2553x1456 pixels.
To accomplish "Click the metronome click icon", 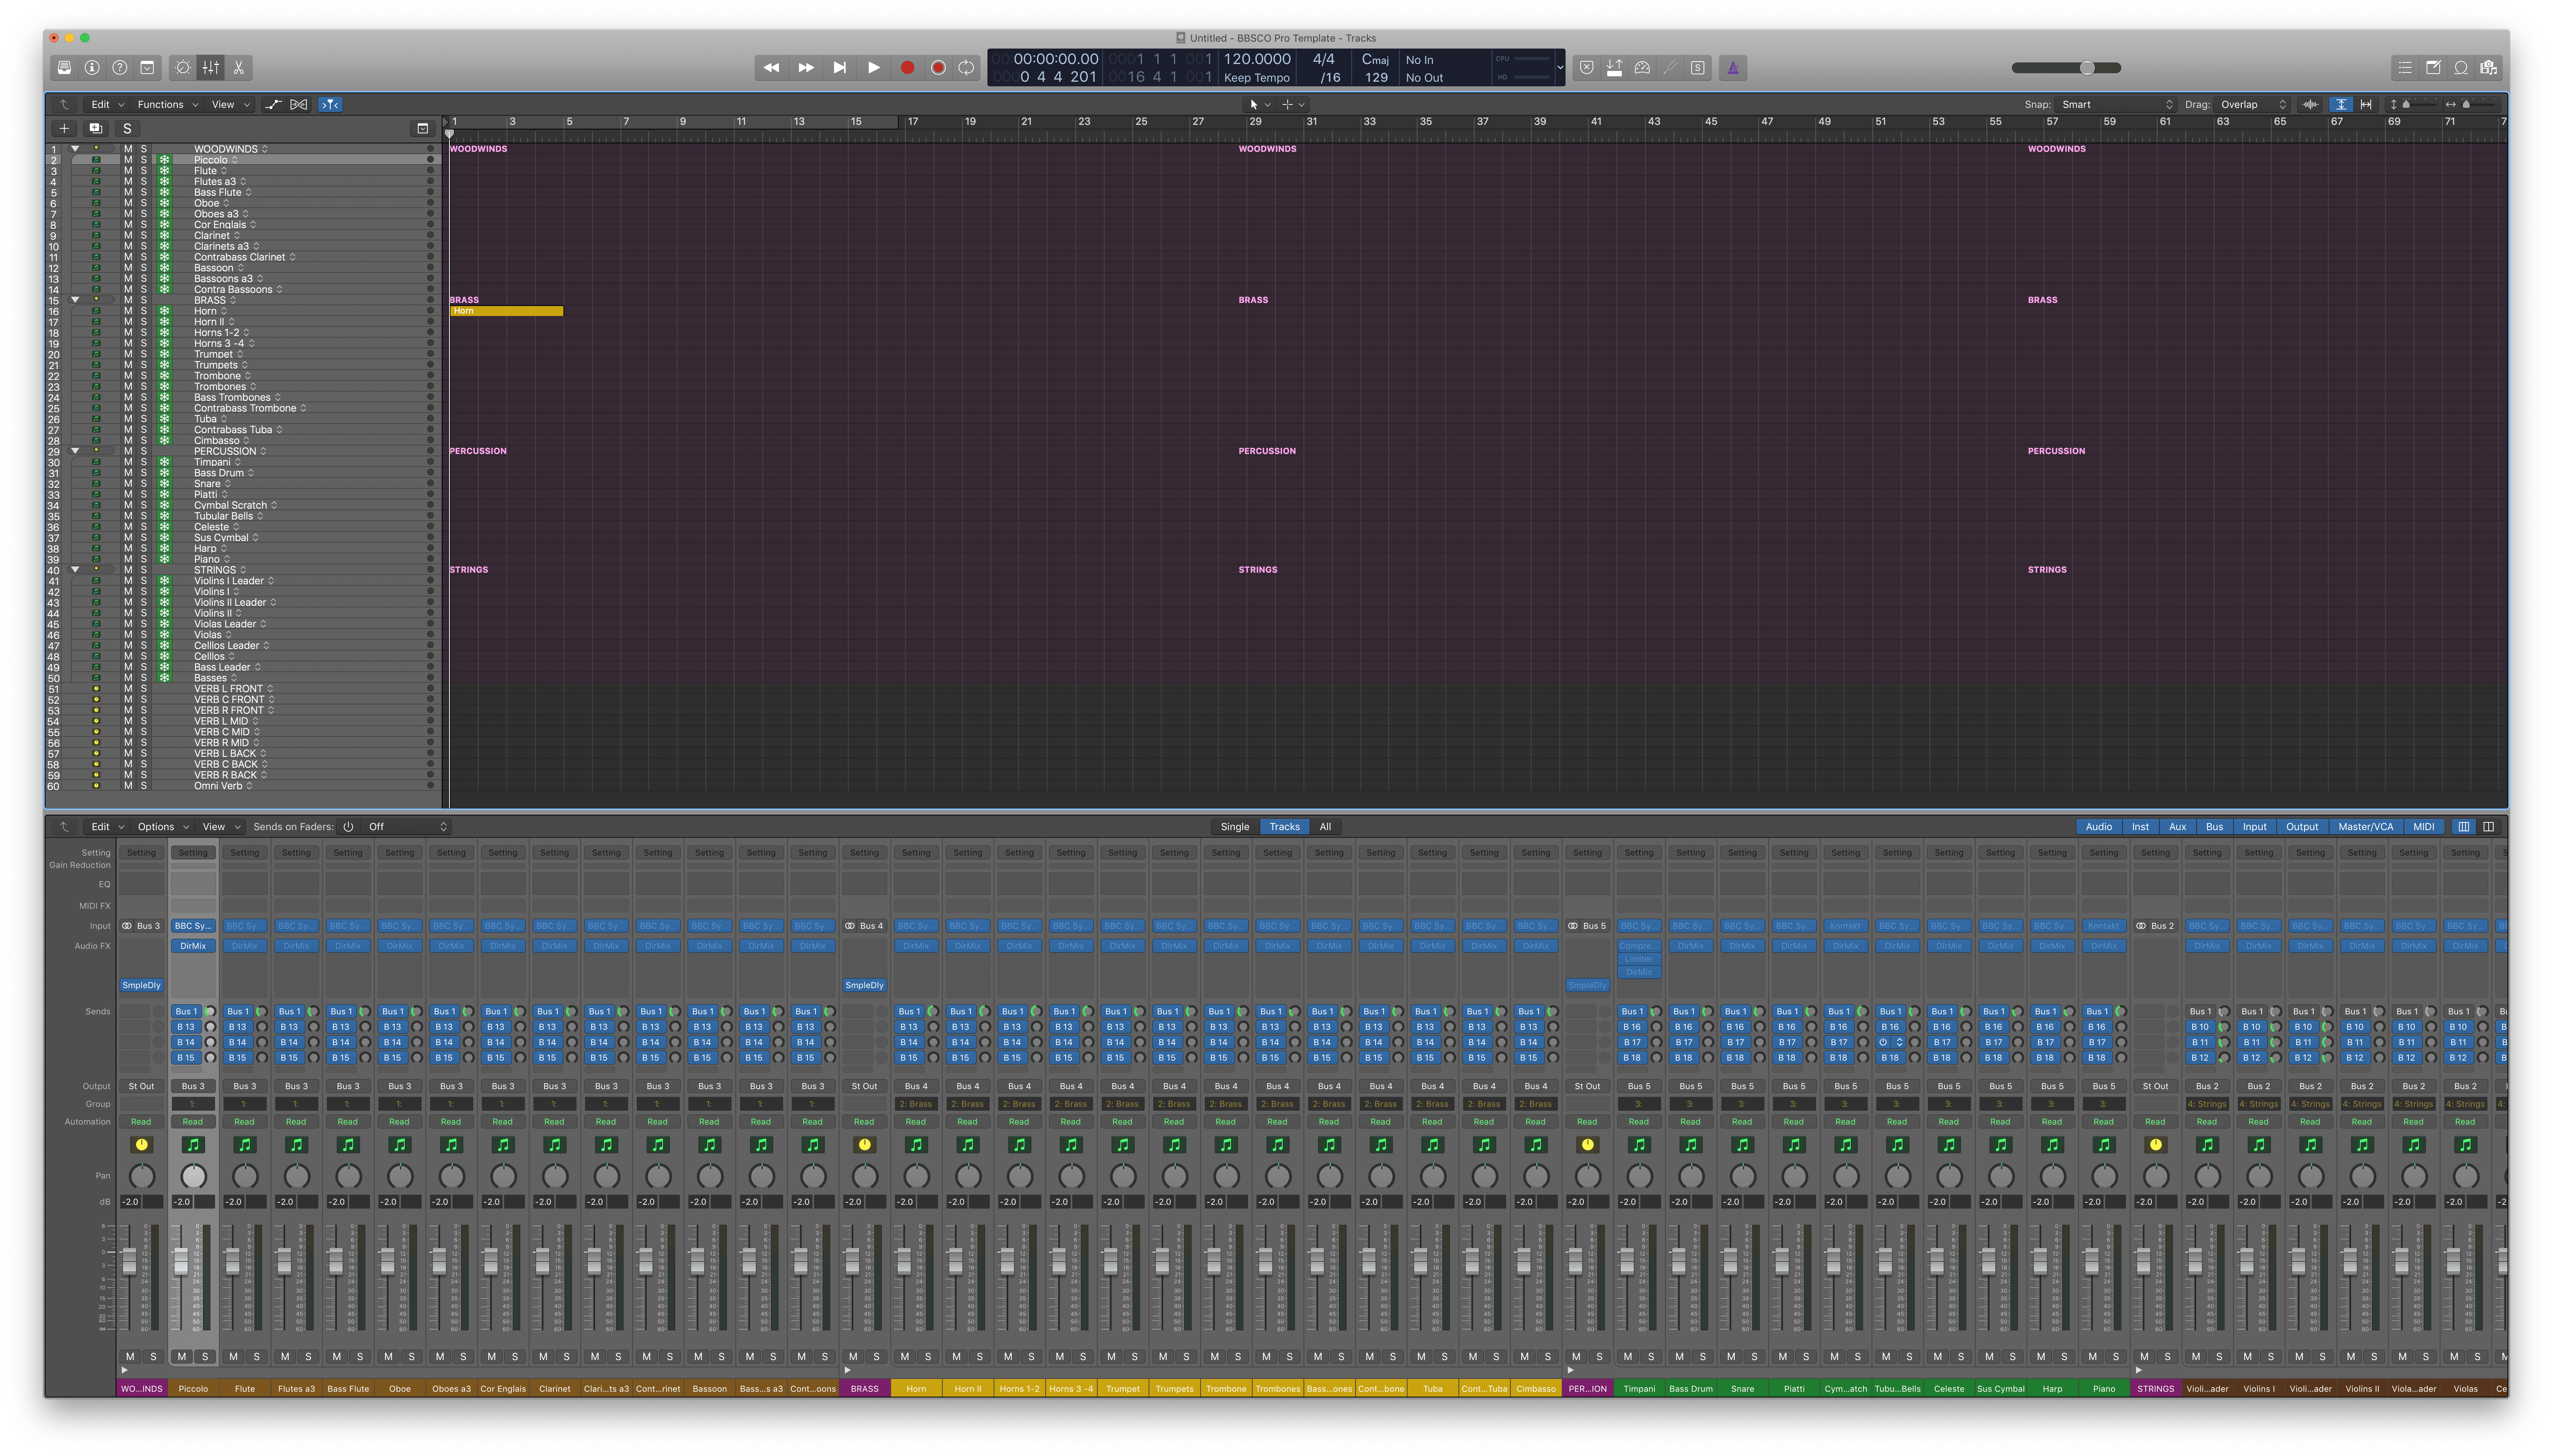I will [x=1733, y=68].
